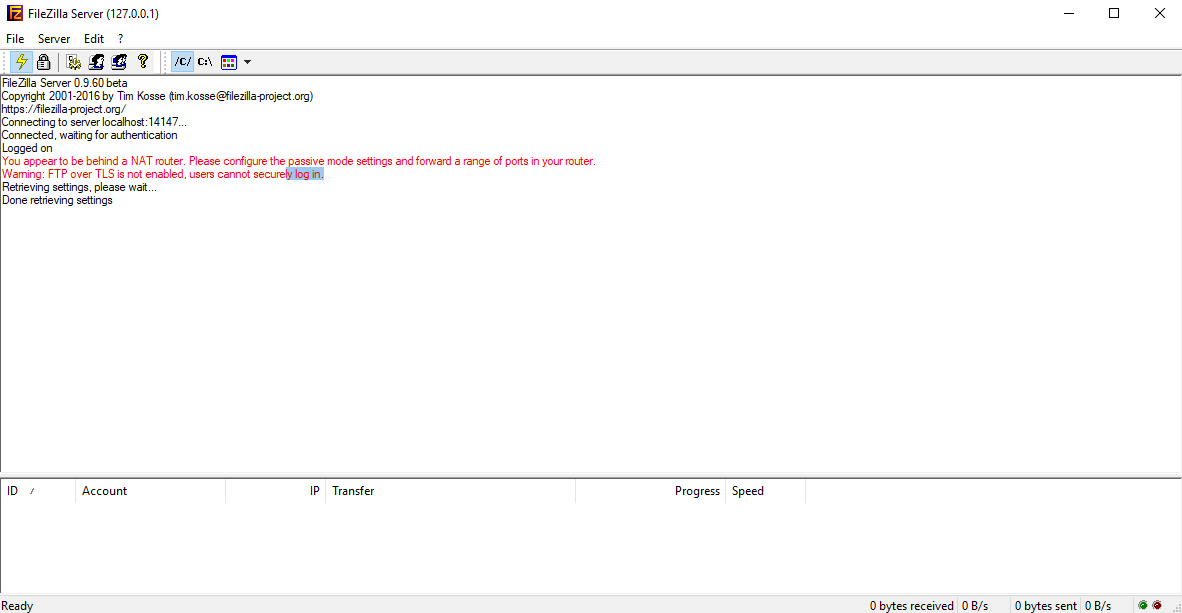Open the File menu
Image resolution: width=1182 pixels, height=613 pixels.
15,39
